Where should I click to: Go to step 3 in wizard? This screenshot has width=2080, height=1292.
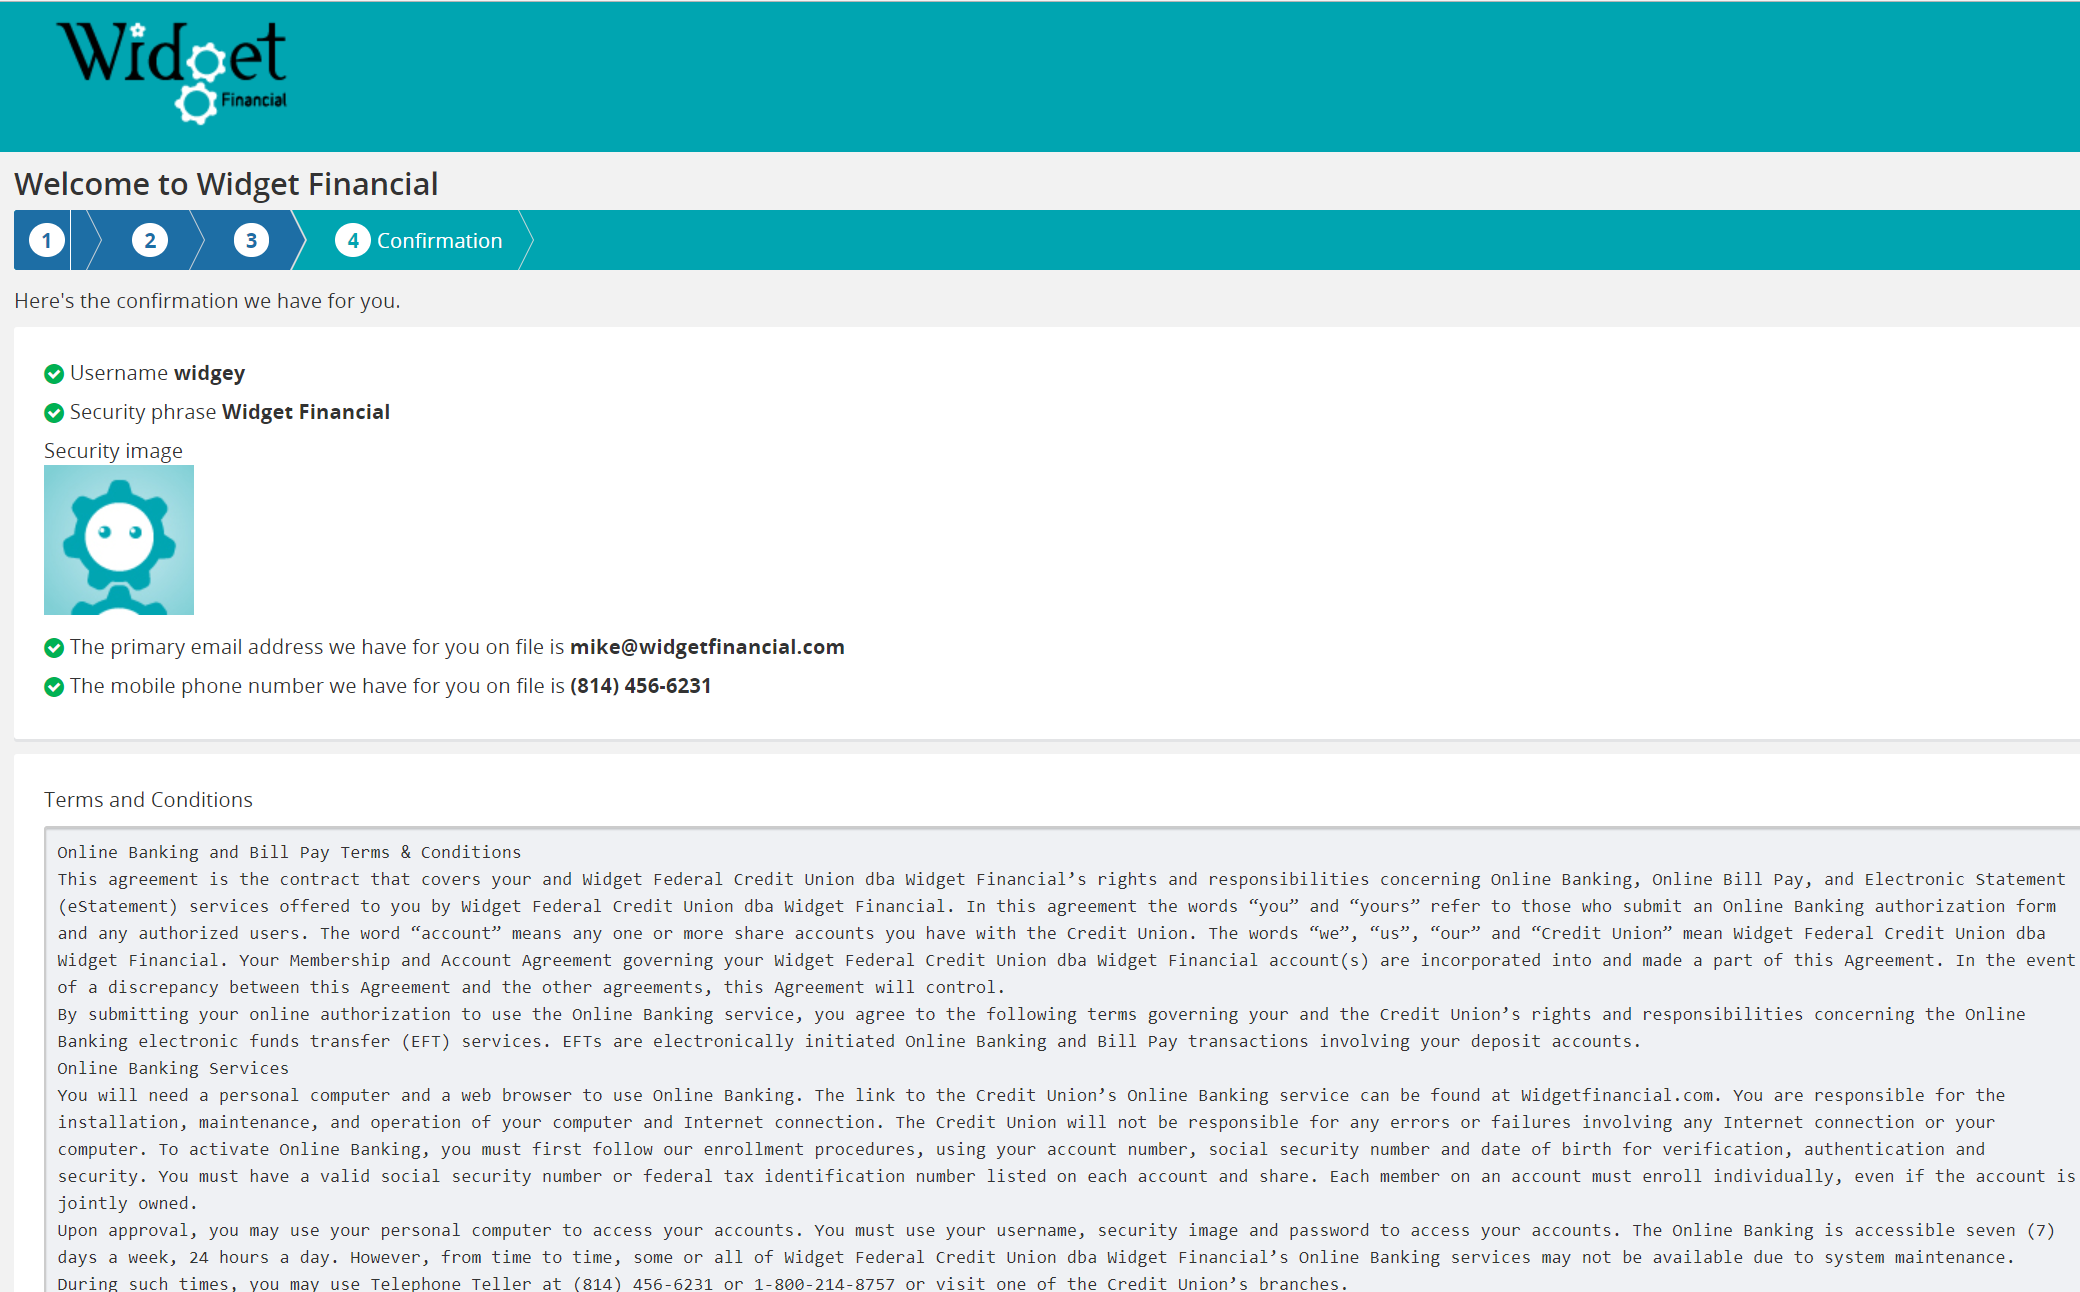point(251,241)
